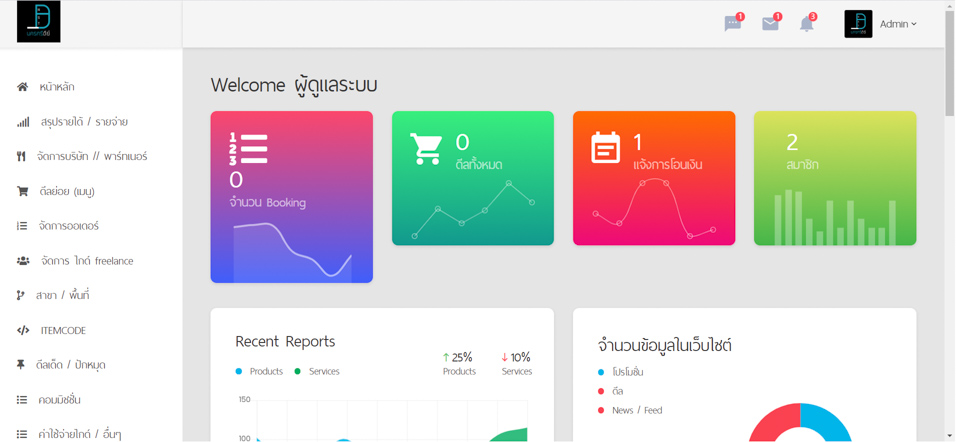Open the chat messages icon in header
The width and height of the screenshot is (956, 442).
tap(733, 24)
